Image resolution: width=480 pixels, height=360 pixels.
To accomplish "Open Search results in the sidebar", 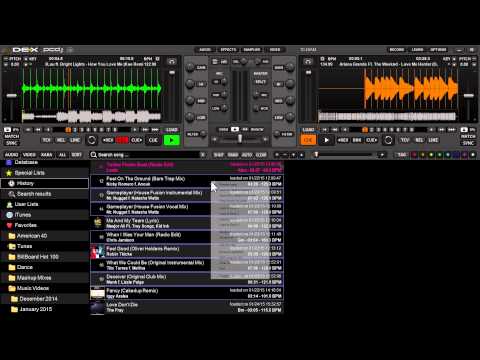I will 34,194.
